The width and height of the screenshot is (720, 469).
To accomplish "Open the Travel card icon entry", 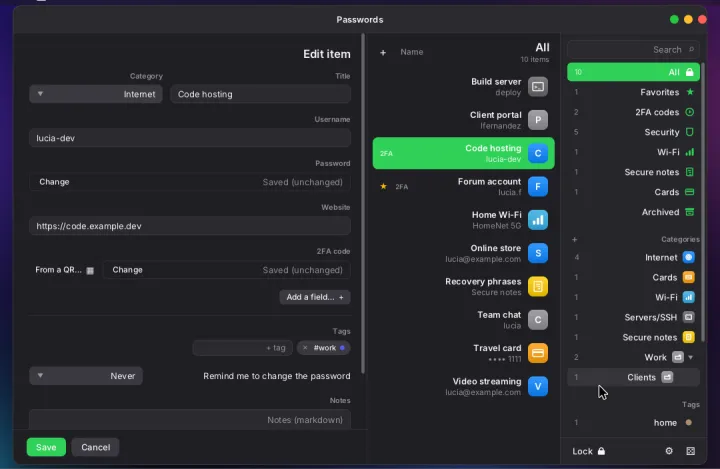I will point(538,353).
